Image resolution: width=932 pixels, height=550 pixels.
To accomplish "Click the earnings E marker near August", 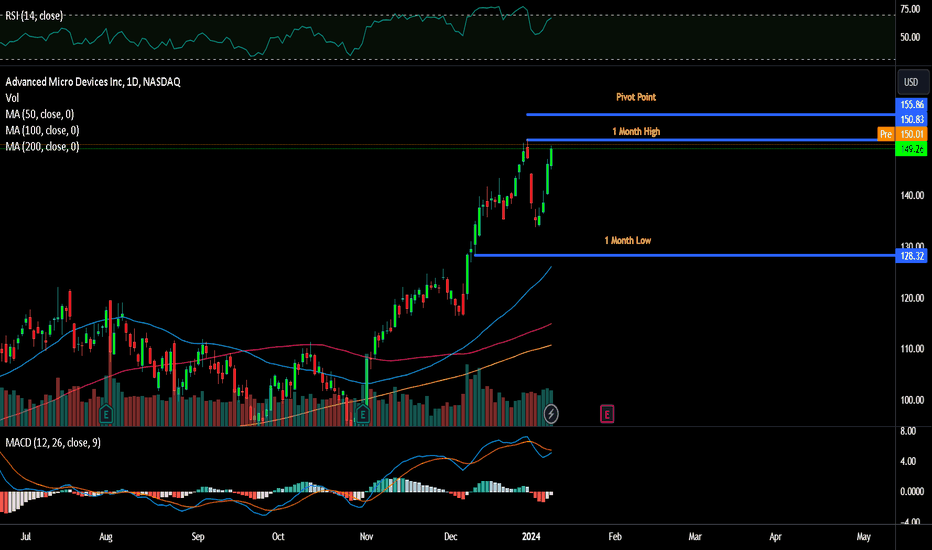I will pyautogui.click(x=106, y=413).
